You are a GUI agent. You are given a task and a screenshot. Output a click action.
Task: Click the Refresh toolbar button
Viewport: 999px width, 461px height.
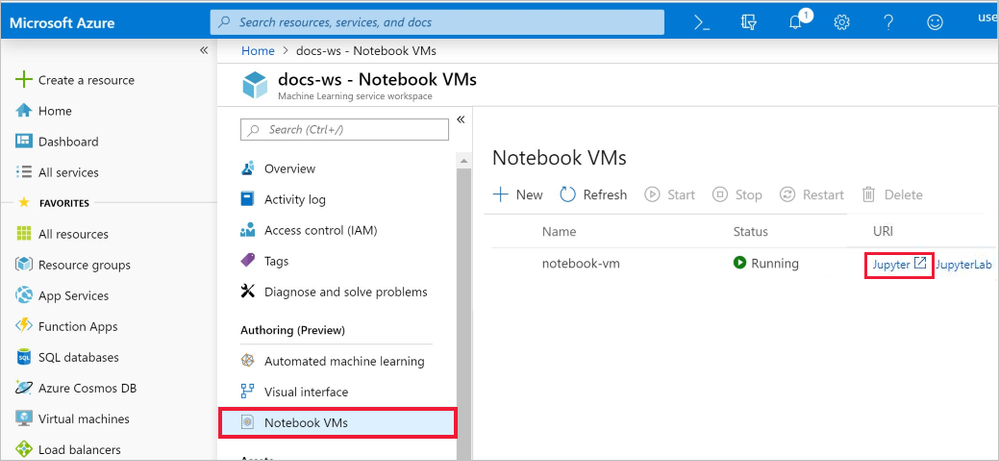593,194
